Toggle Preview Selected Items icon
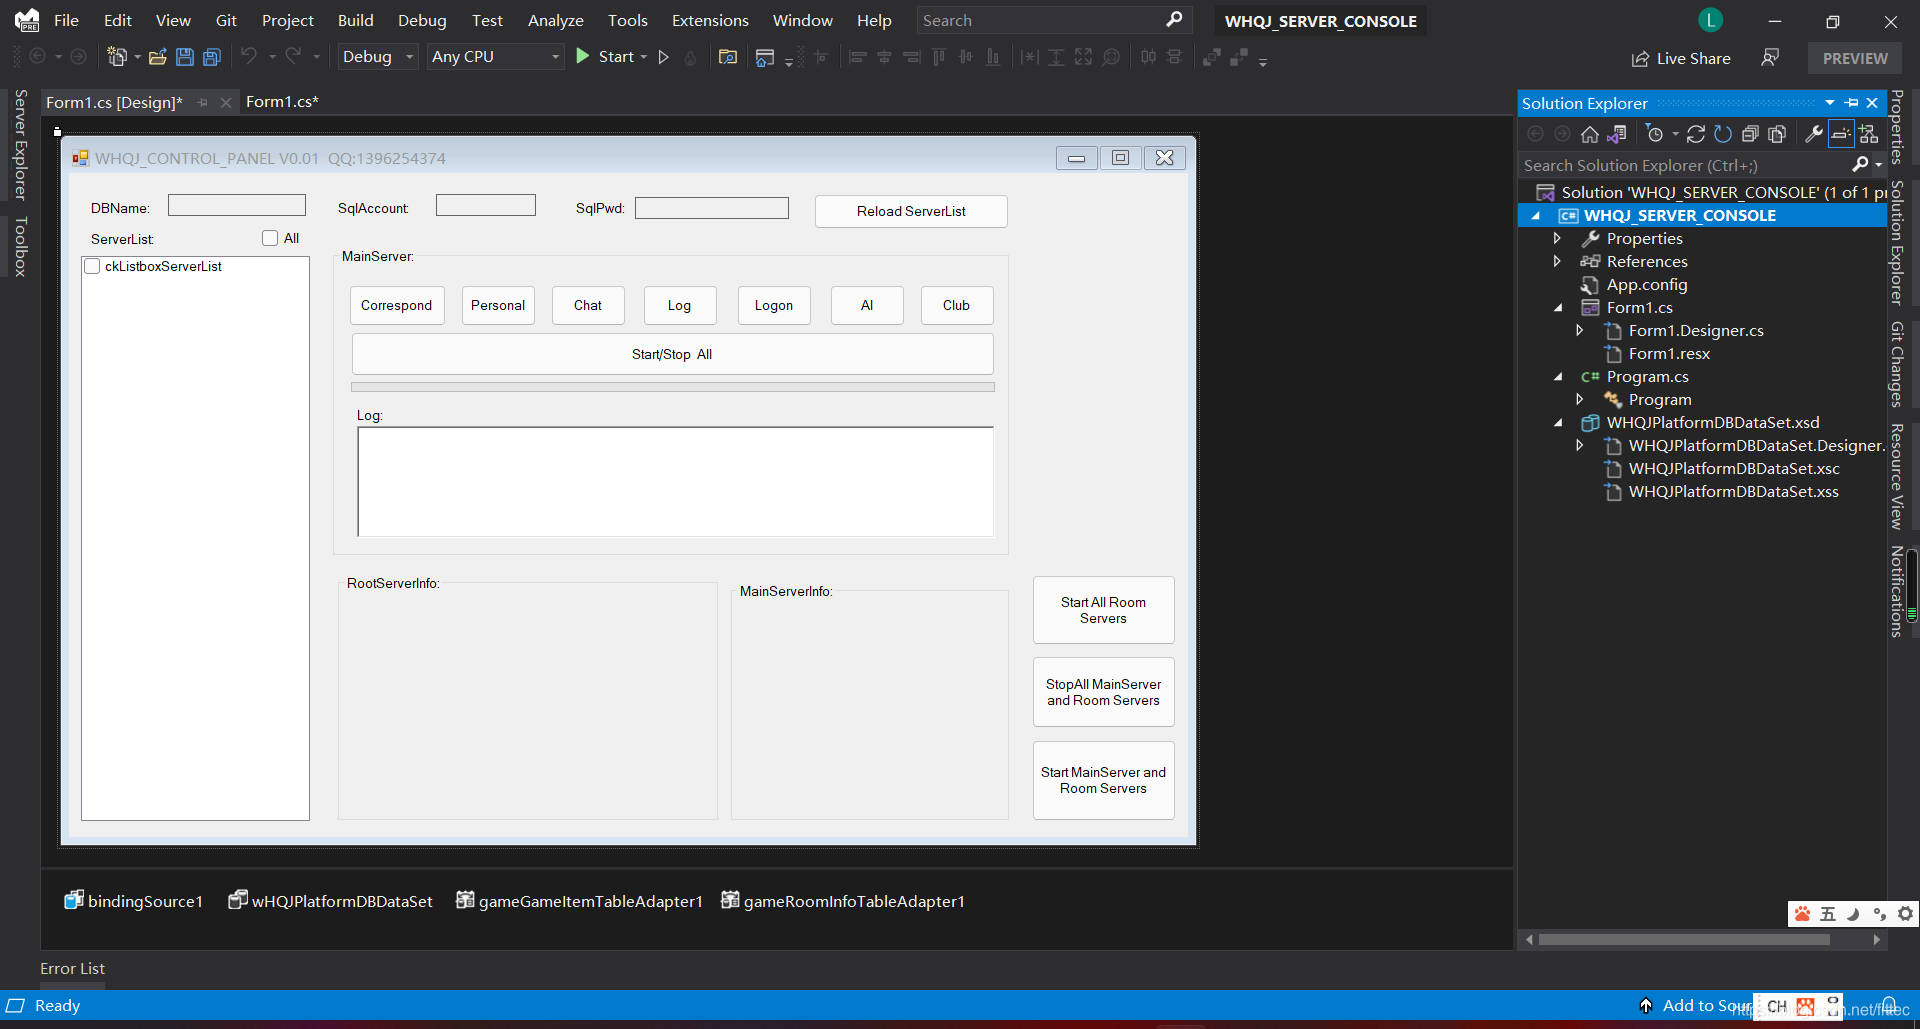 [1840, 134]
